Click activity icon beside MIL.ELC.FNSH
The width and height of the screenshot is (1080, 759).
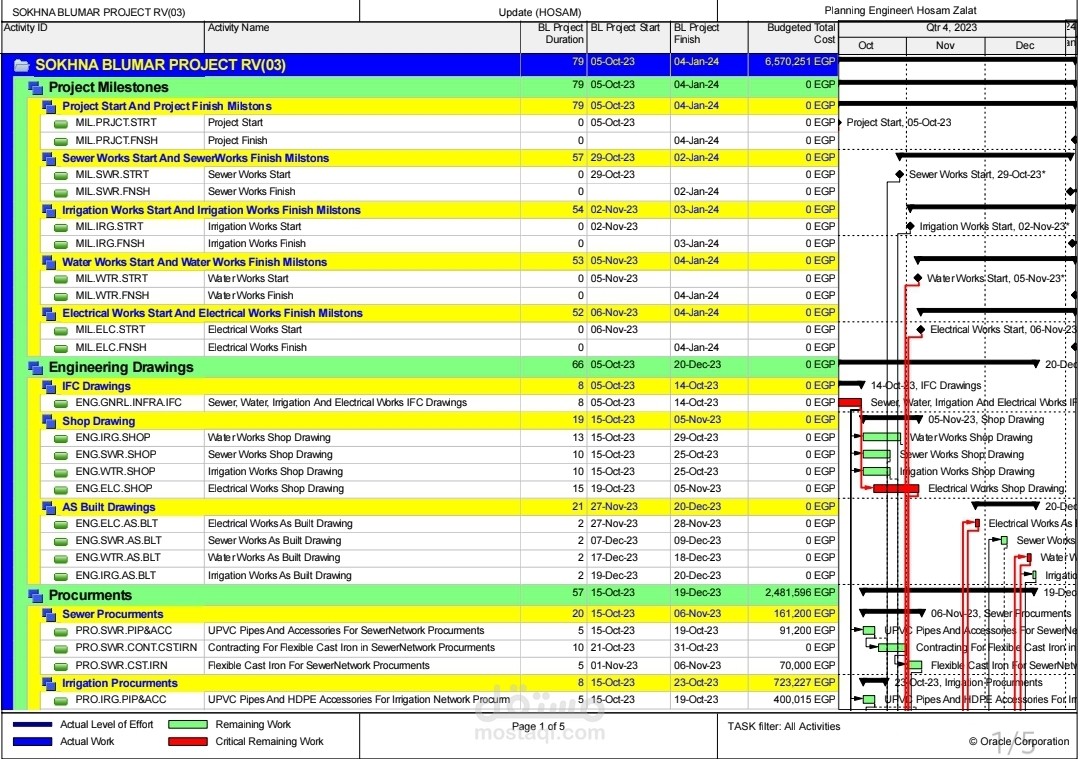(x=61, y=349)
